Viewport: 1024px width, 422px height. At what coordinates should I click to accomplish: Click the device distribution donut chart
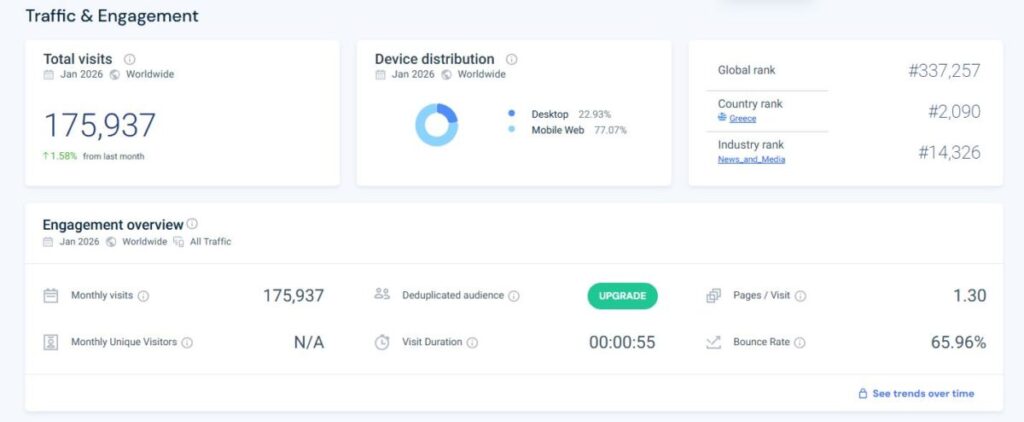pyautogui.click(x=436, y=125)
